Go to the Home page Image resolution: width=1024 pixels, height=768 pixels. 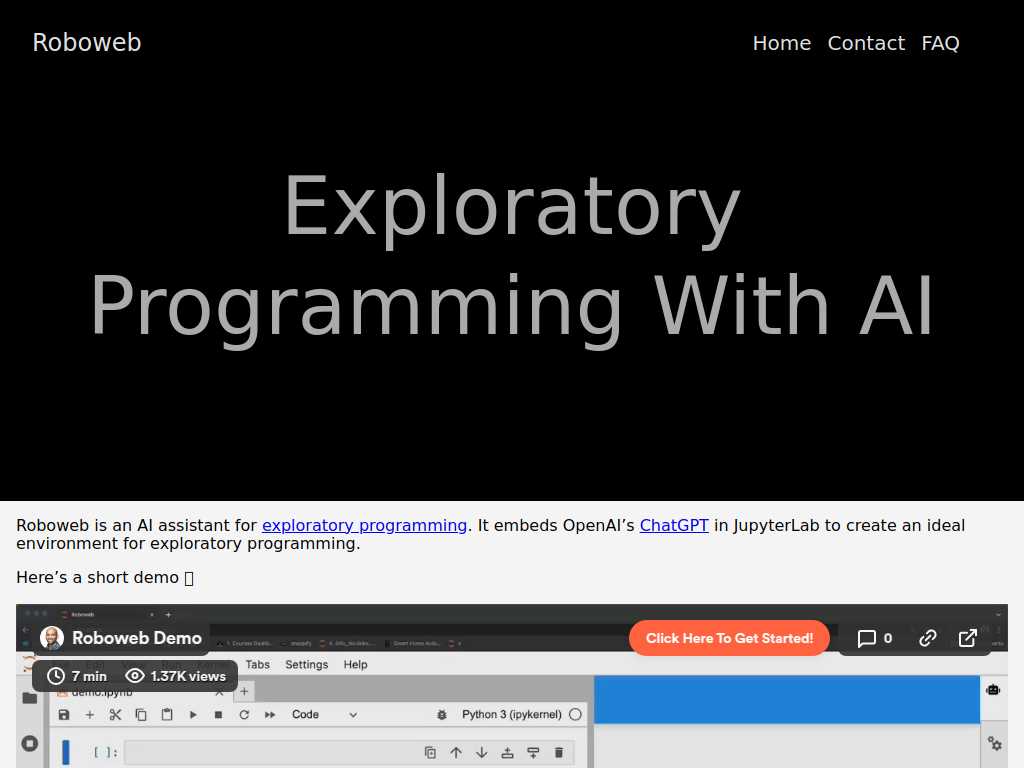pos(782,43)
